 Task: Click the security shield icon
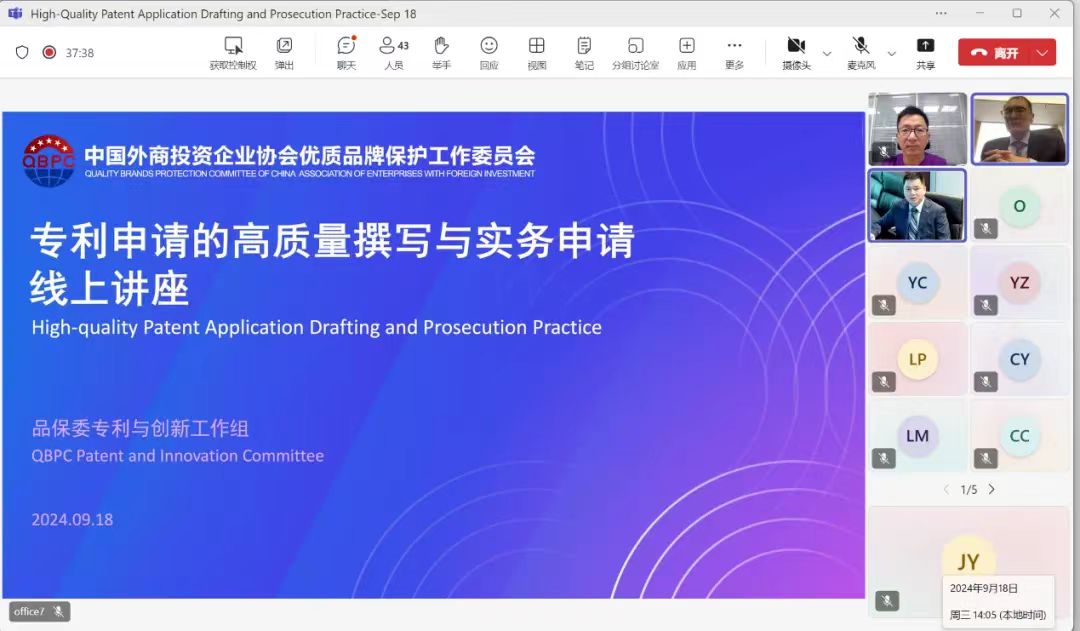[x=22, y=52]
